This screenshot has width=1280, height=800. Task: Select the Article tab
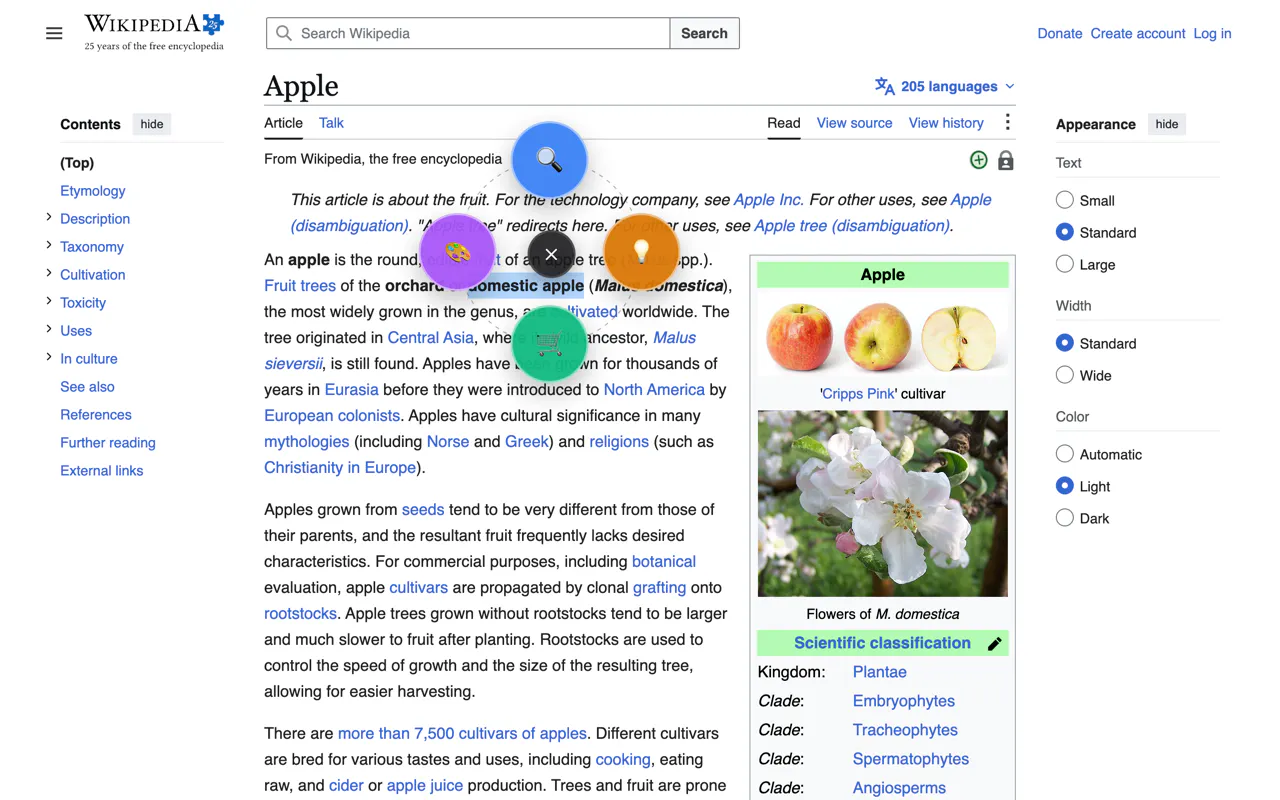(x=283, y=123)
